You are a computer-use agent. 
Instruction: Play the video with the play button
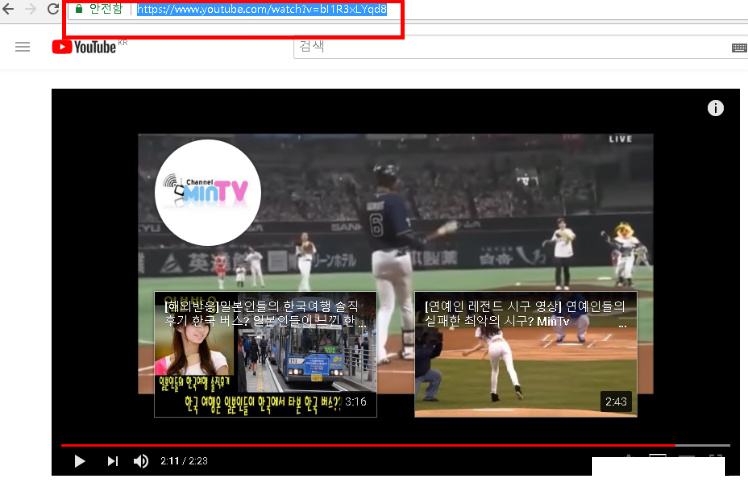coord(80,461)
